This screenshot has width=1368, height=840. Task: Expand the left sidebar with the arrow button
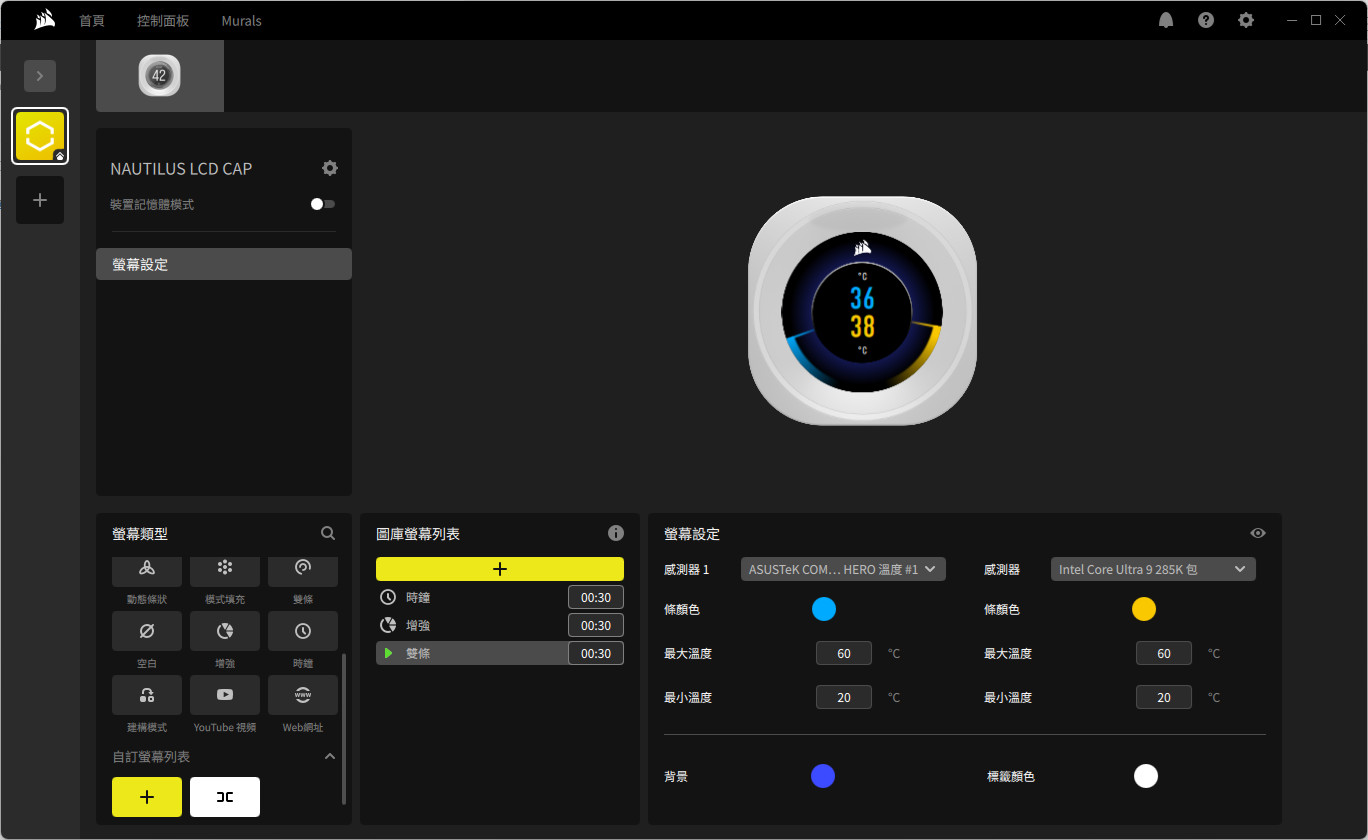40,76
